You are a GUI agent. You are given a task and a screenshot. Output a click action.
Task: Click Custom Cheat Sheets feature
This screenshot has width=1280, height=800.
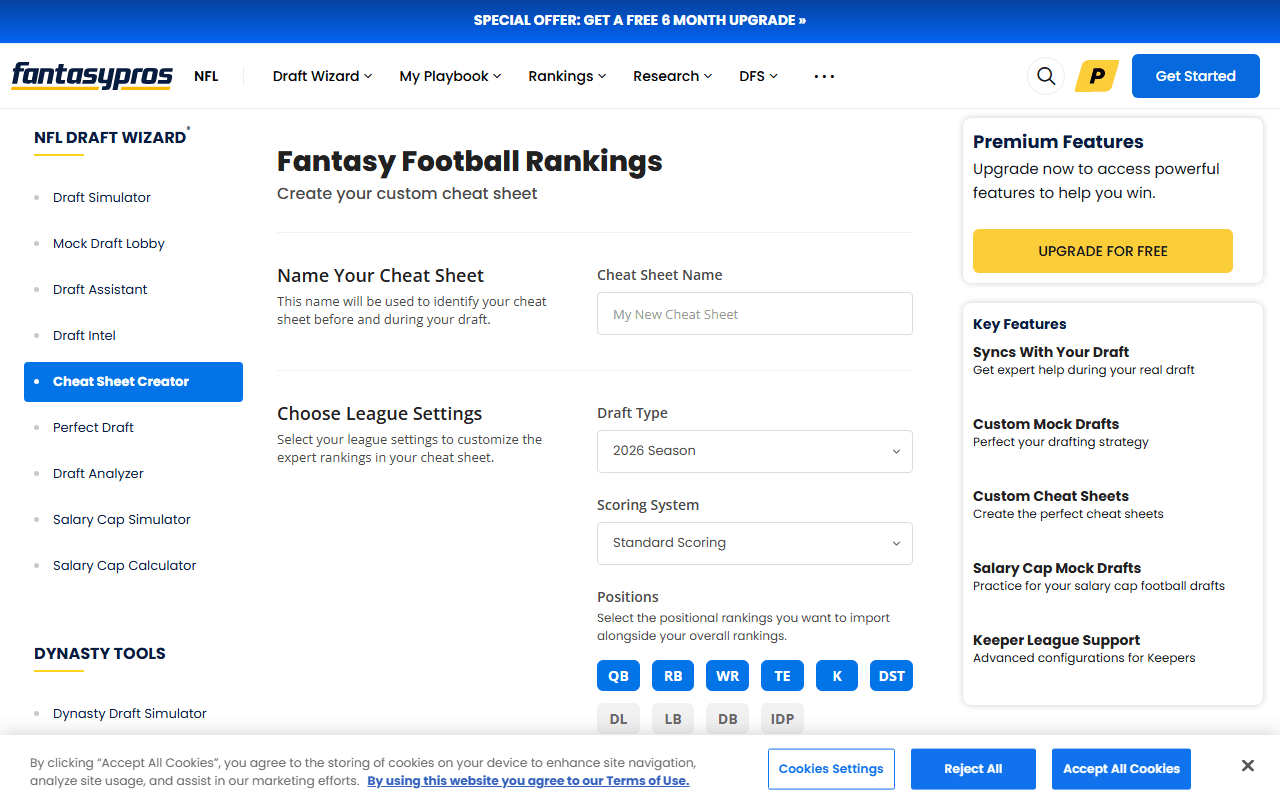pos(1051,496)
